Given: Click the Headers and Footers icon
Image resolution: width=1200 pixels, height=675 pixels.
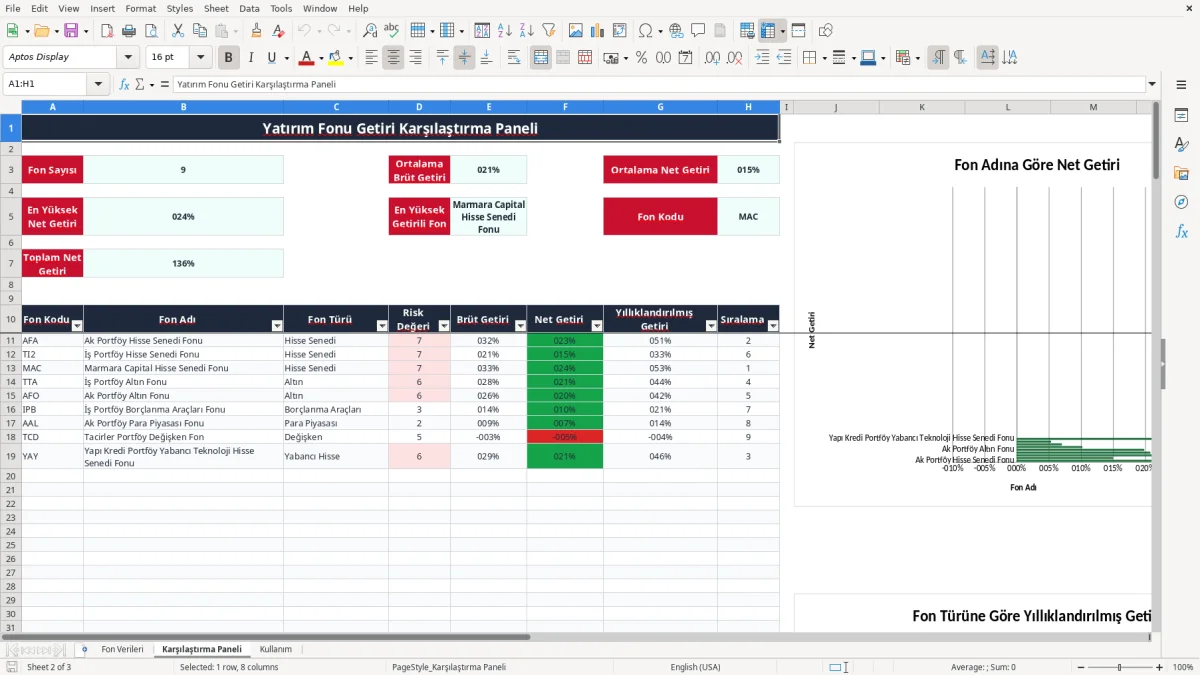Looking at the screenshot, I should (x=720, y=31).
